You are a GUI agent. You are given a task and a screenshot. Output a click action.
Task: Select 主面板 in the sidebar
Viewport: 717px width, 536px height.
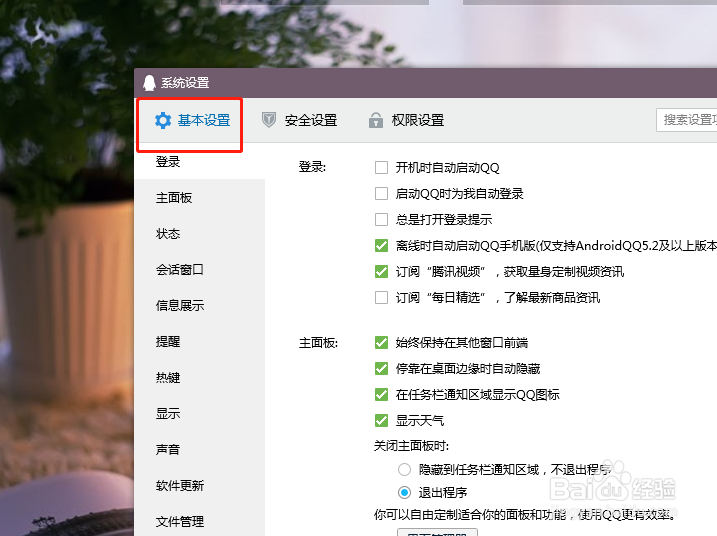pos(174,198)
